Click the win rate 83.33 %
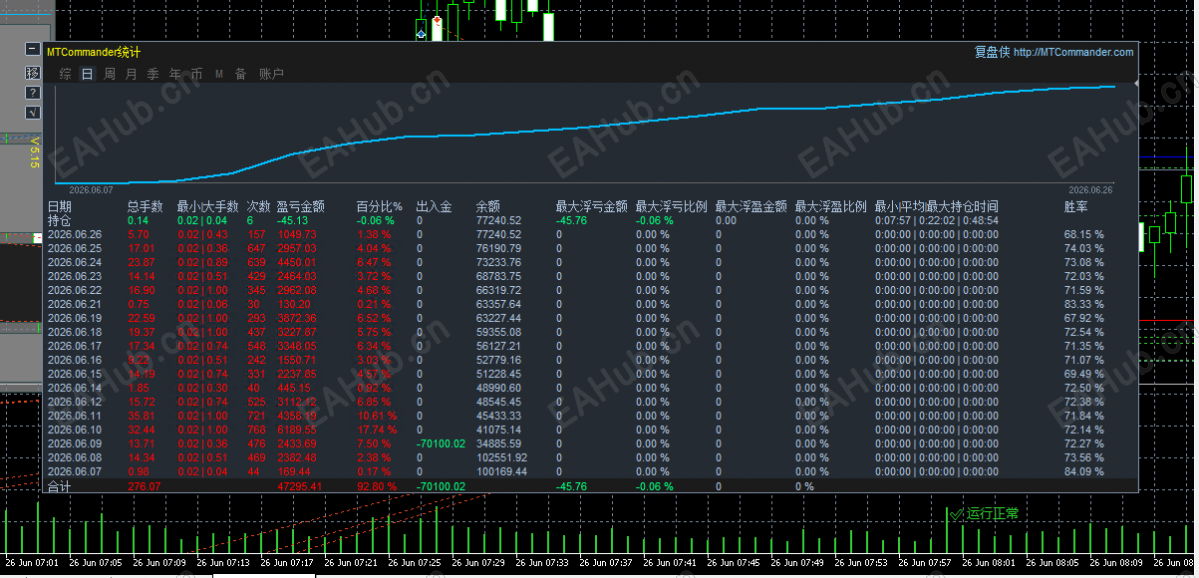Screen dimensions: 1199x578 tap(1084, 304)
